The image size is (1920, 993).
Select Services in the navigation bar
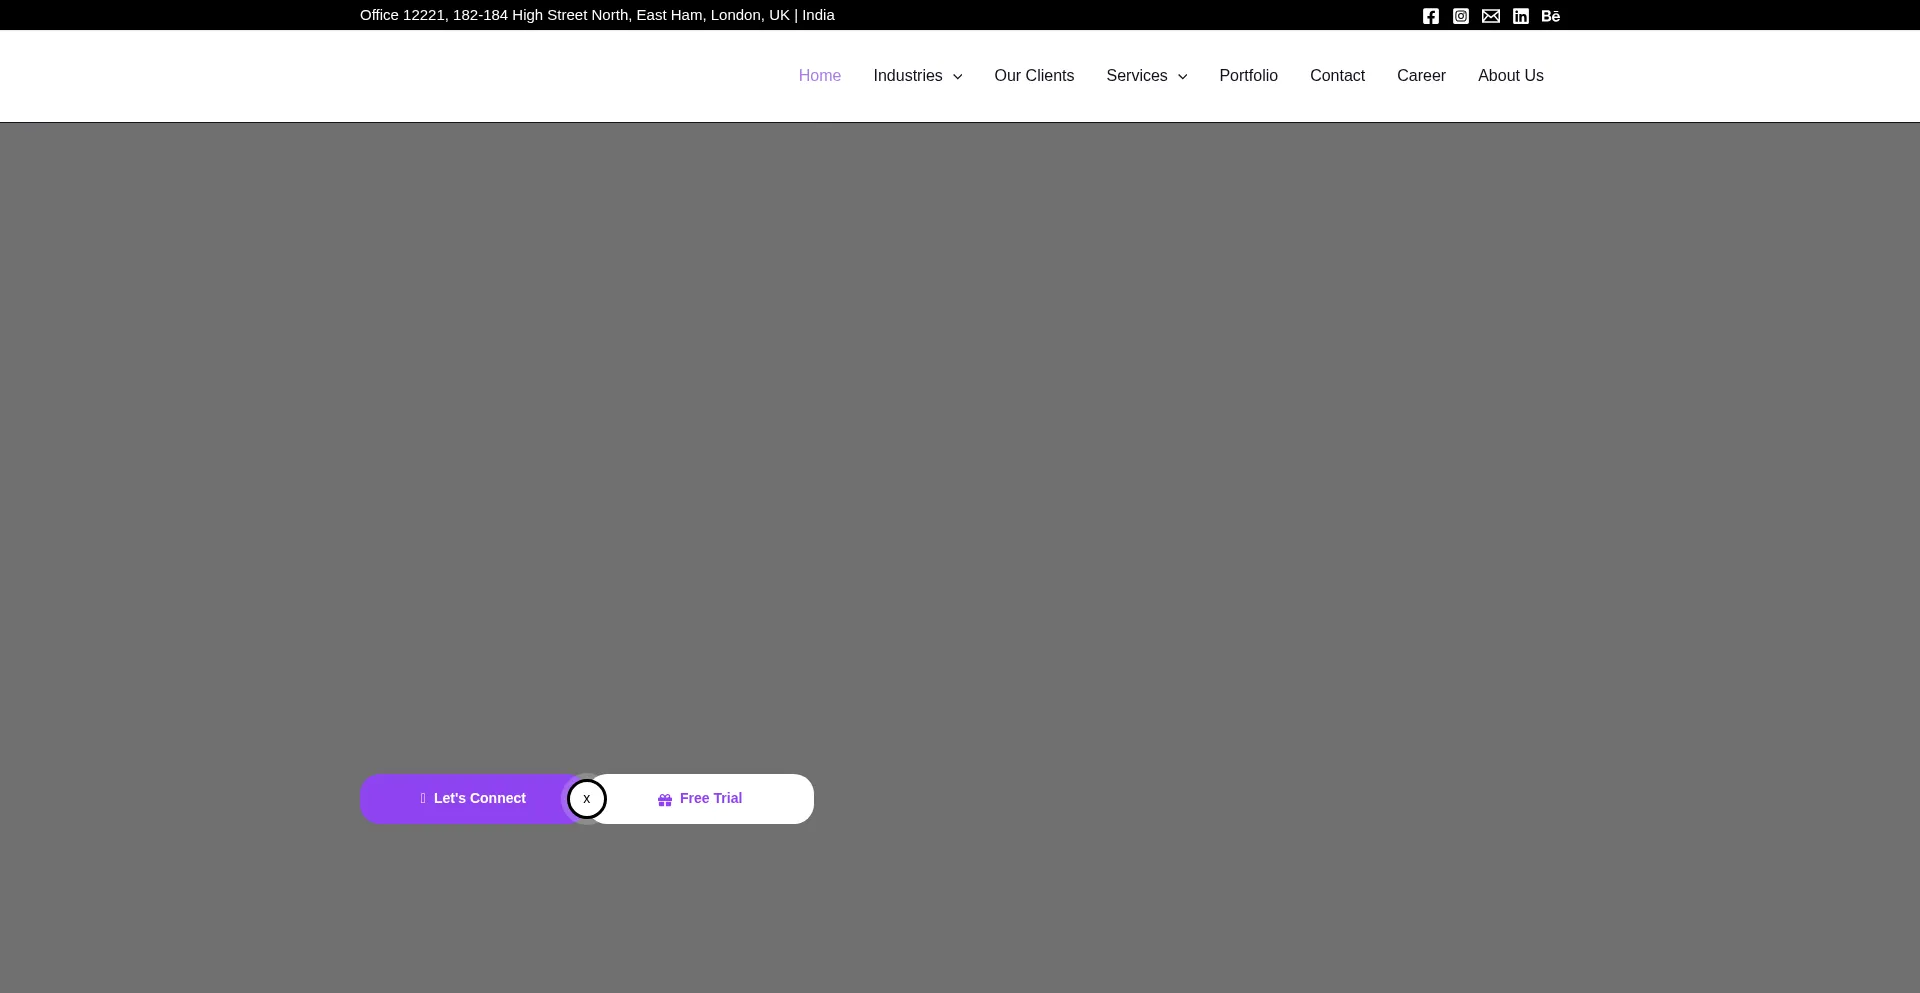point(1136,76)
